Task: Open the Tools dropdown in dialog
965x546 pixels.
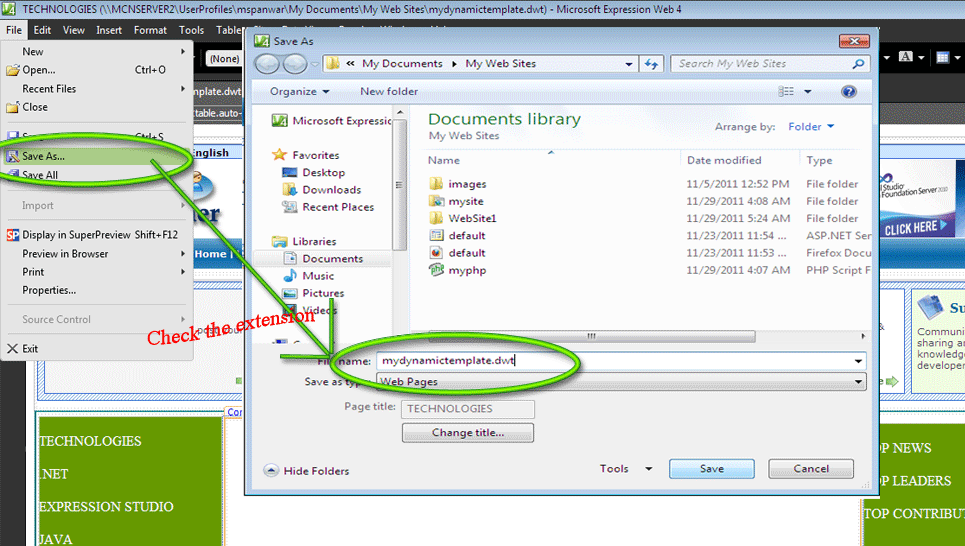Action: click(625, 468)
